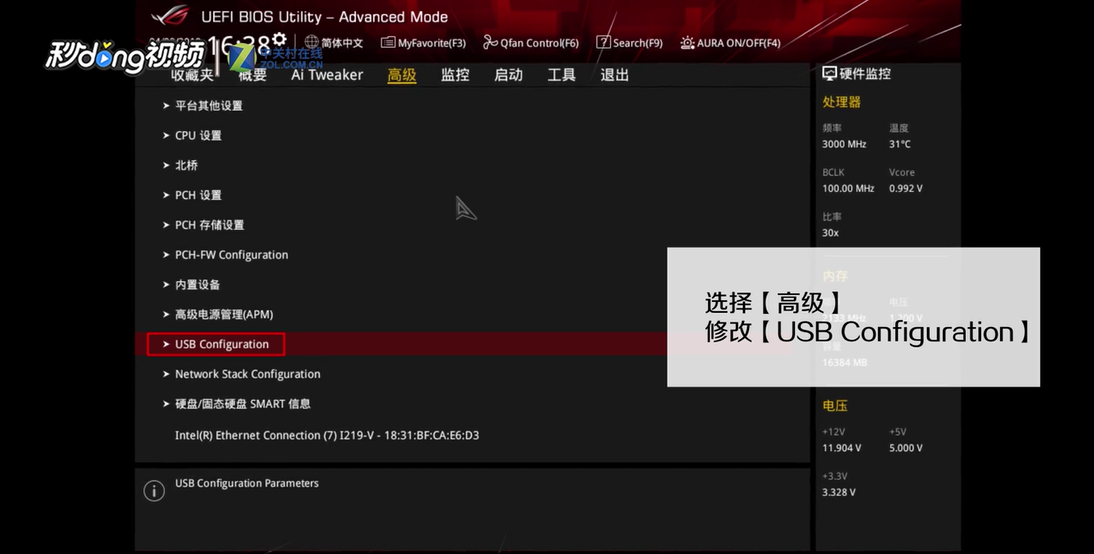1094x554 pixels.
Task: Open PCH 设置 submenu
Action: [x=198, y=195]
